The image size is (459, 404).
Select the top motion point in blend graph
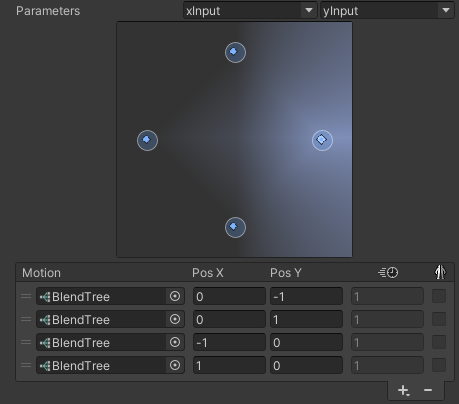(x=235, y=52)
